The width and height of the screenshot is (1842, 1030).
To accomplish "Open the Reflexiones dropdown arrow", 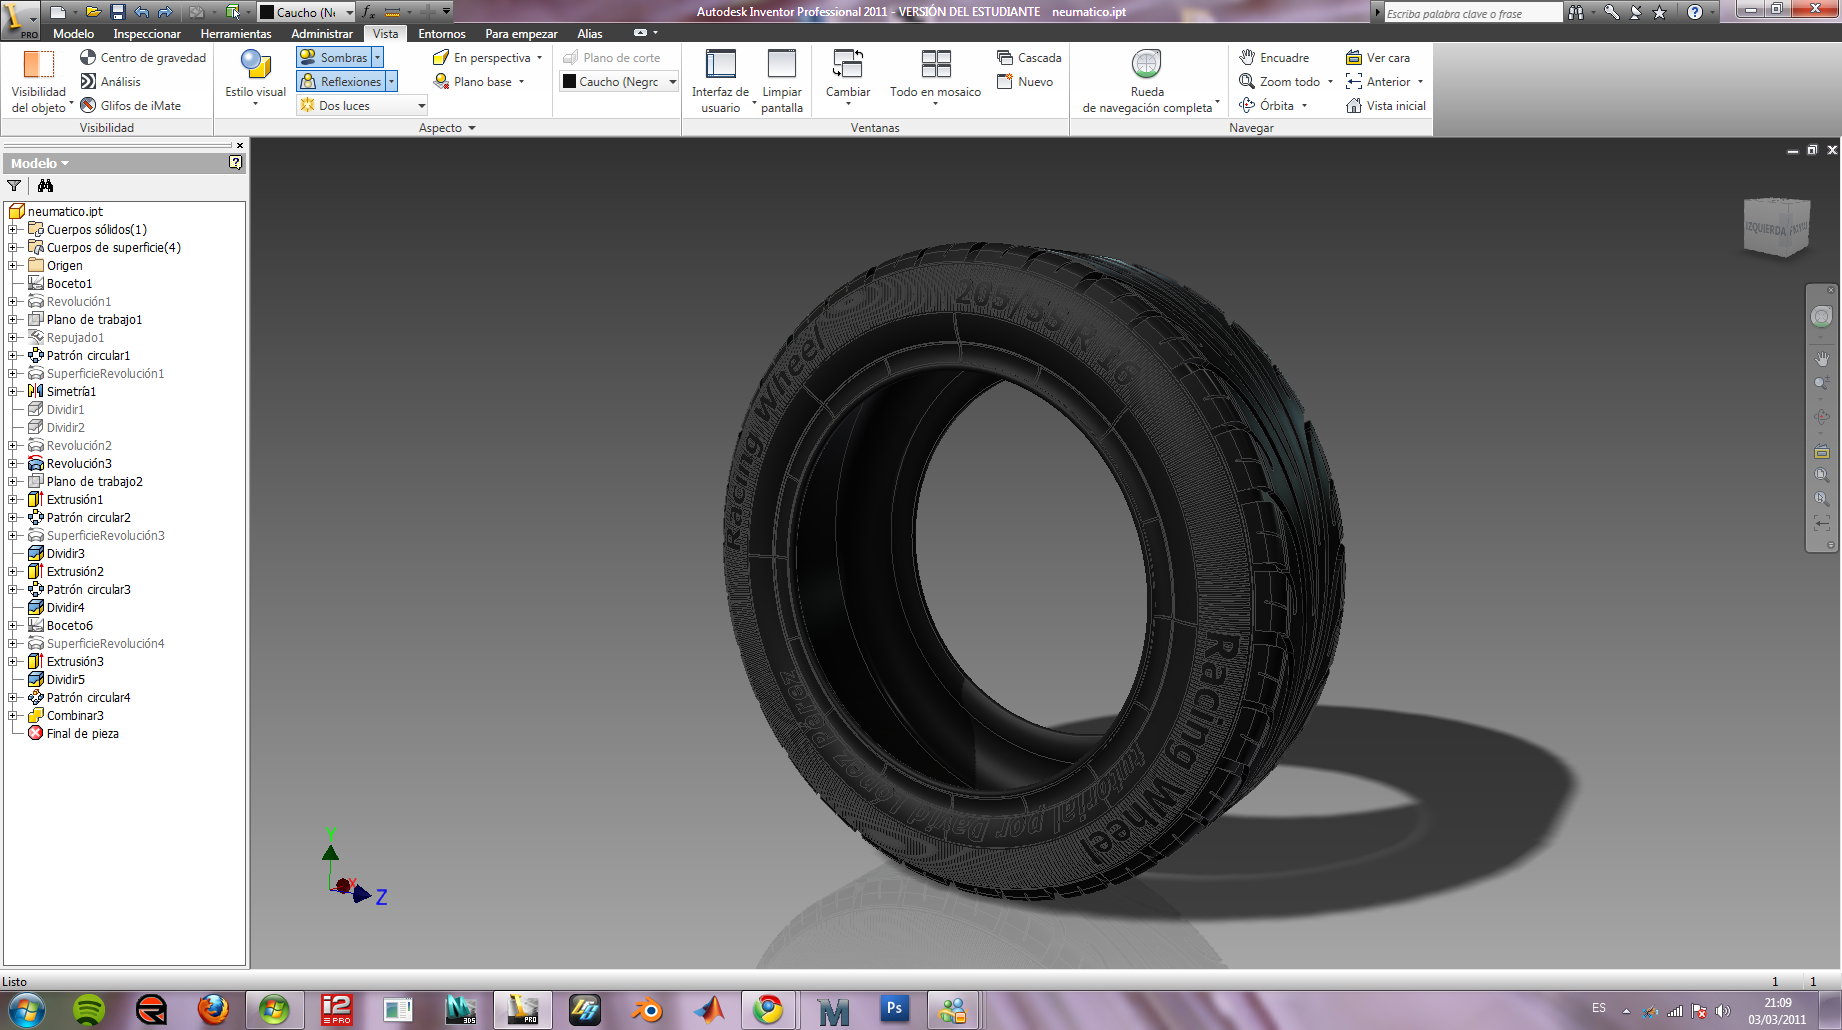I will point(392,82).
